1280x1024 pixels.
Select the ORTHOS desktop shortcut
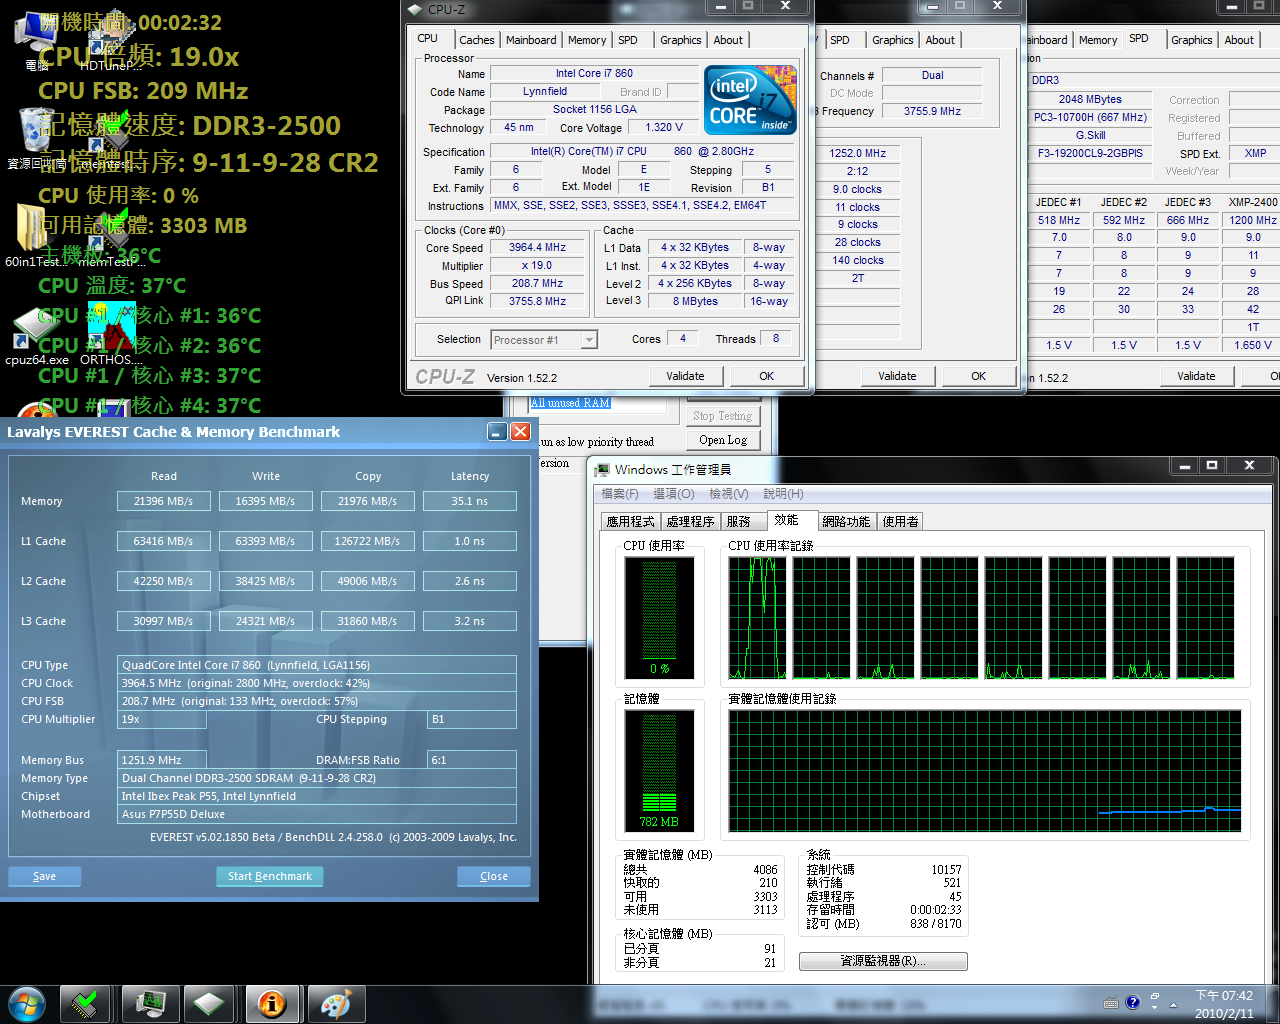point(110,335)
